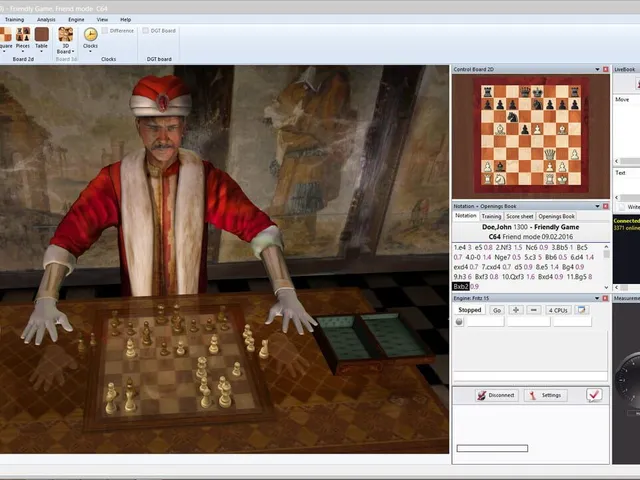
Task: Click the black bishop on b2 in 2D board
Action: coord(500,167)
